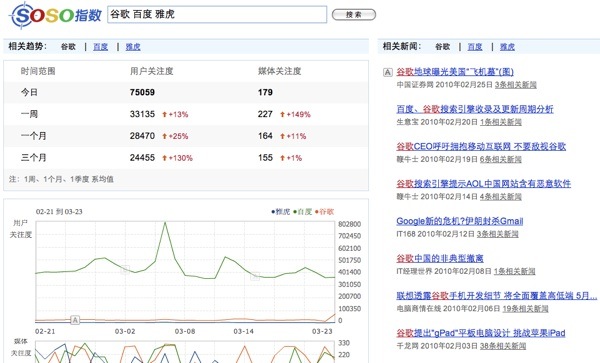Image resolution: width=600 pixels, height=363 pixels.
Task: Select 雅虎 in 相关趋势 tabs
Action: click(133, 47)
